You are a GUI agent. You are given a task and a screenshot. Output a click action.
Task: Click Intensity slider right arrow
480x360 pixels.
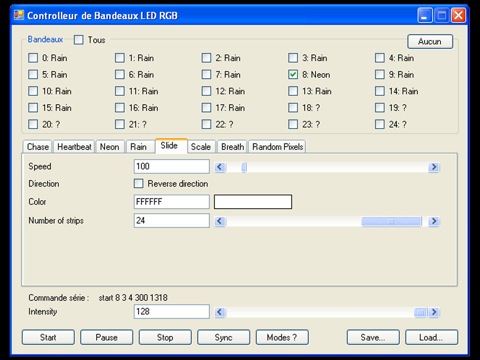click(x=434, y=312)
